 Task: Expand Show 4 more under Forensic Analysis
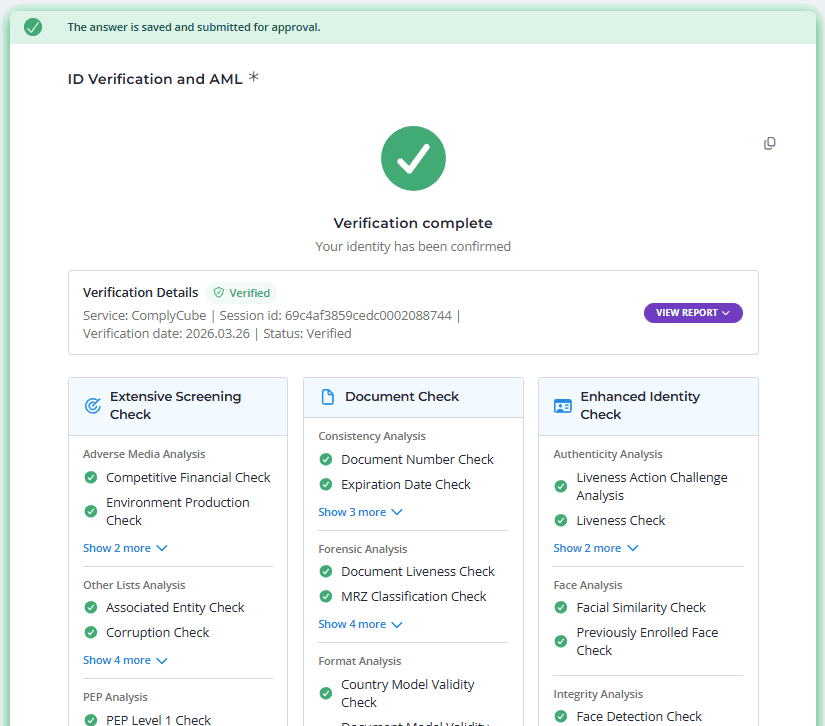[360, 624]
